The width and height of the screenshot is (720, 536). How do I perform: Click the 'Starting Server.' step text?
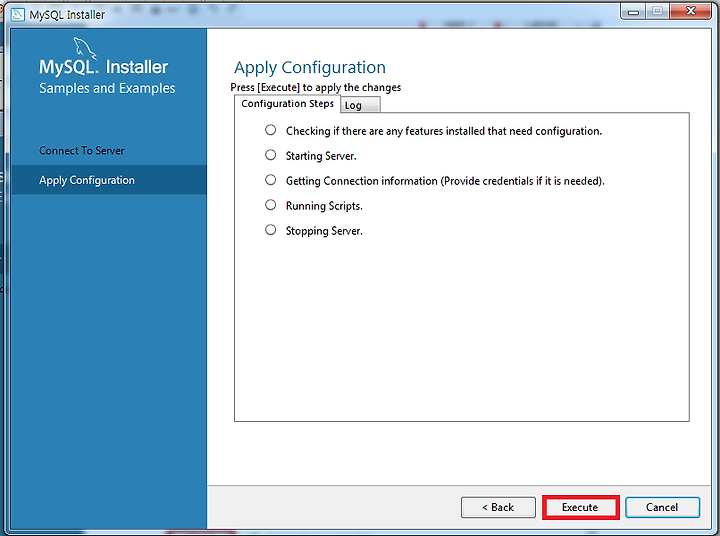click(x=321, y=156)
